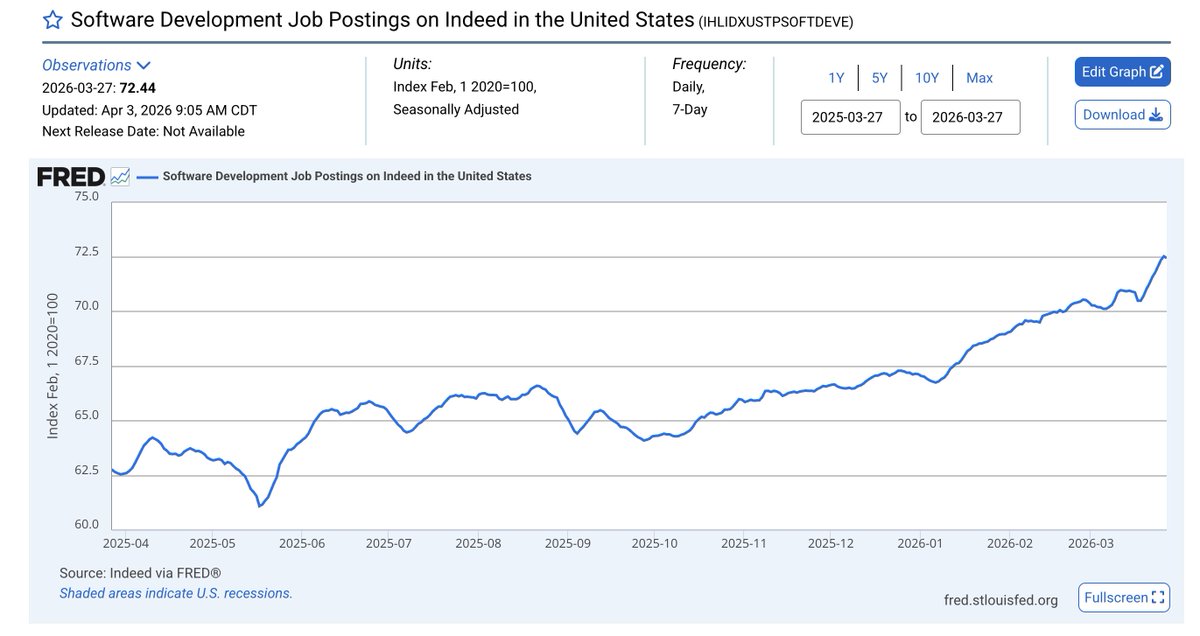This screenshot has height=636, width=1200.
Task: Select the 5Y date range
Action: click(x=878, y=78)
